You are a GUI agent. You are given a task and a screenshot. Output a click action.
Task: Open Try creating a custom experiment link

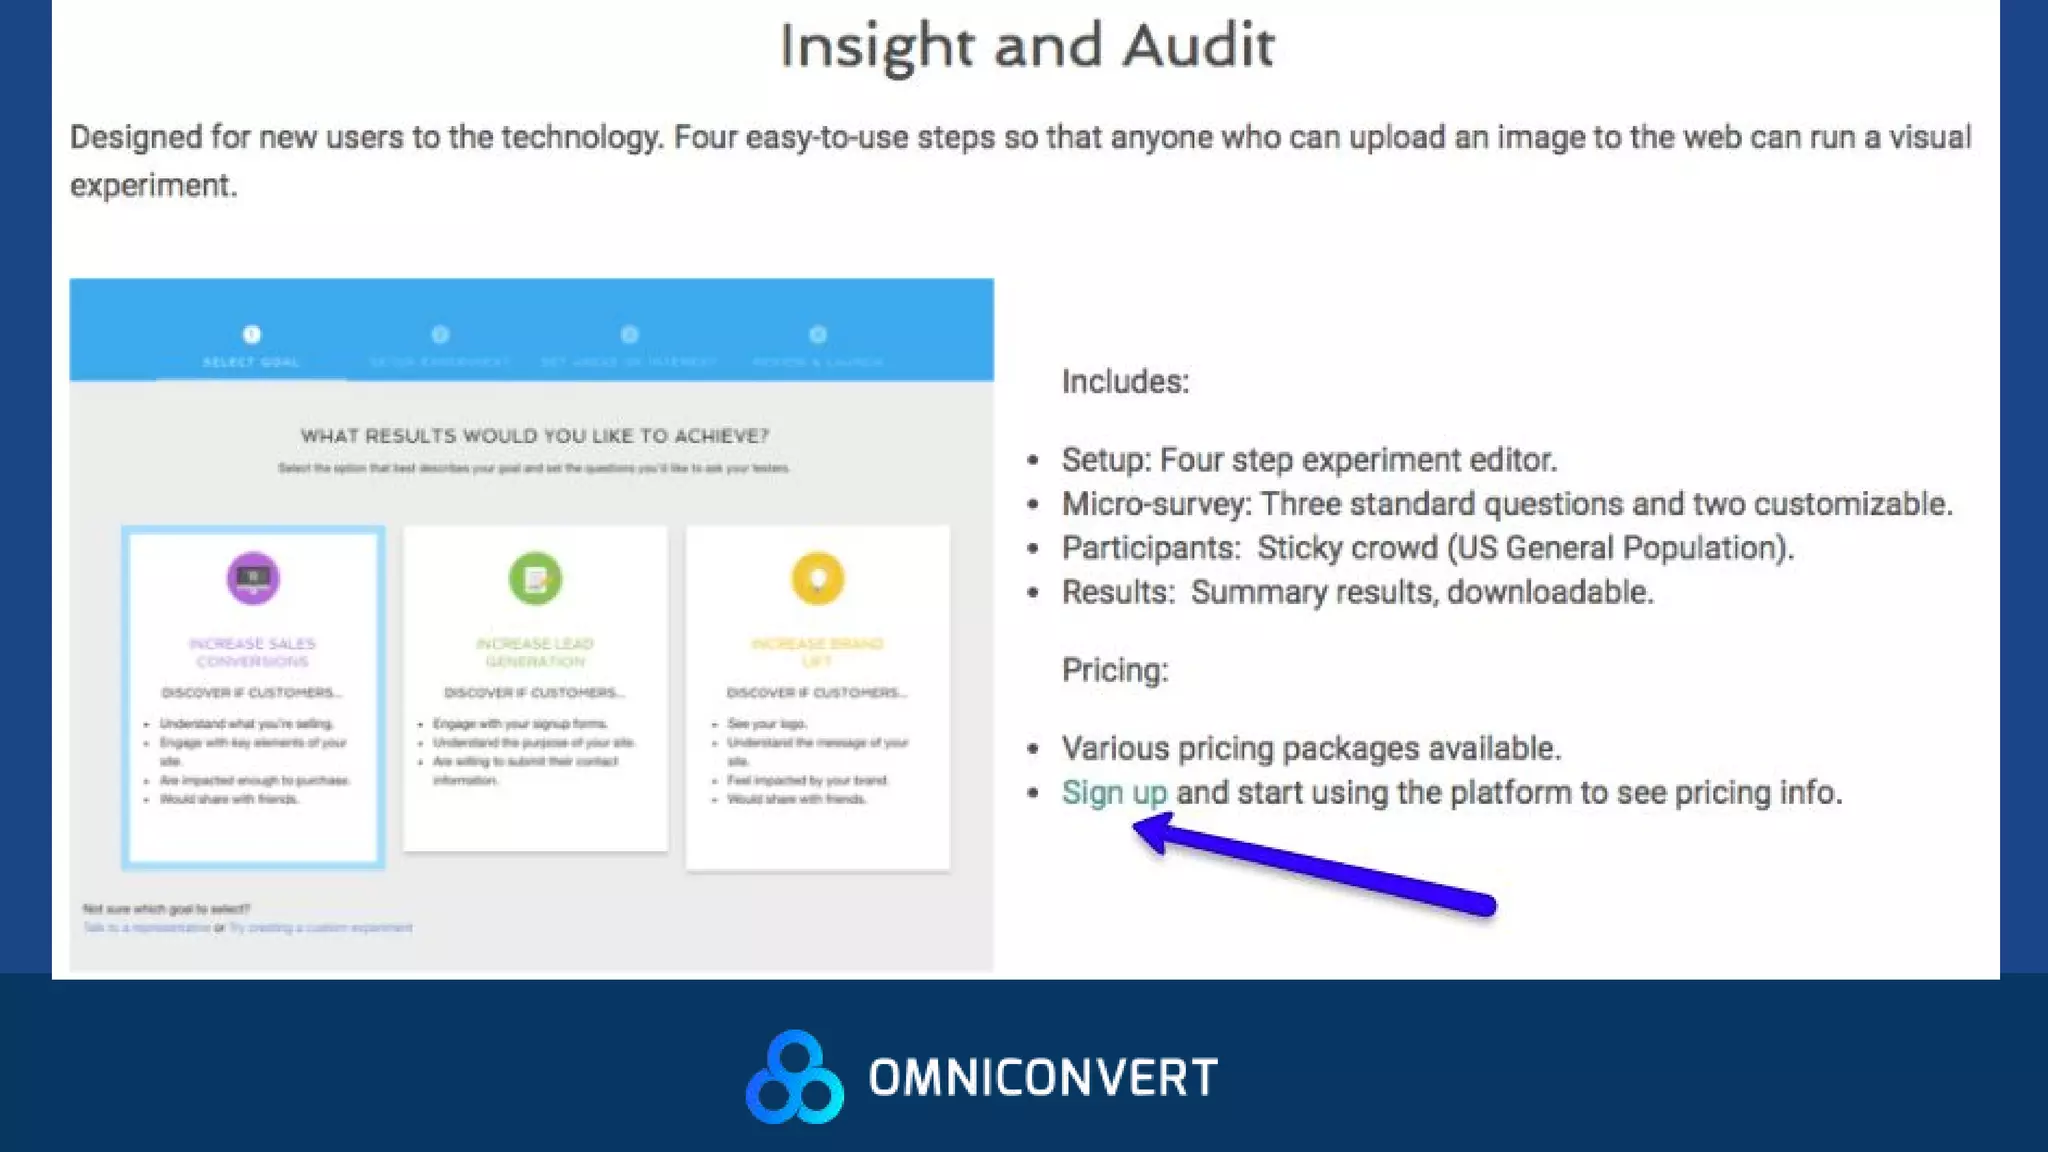[x=321, y=928]
